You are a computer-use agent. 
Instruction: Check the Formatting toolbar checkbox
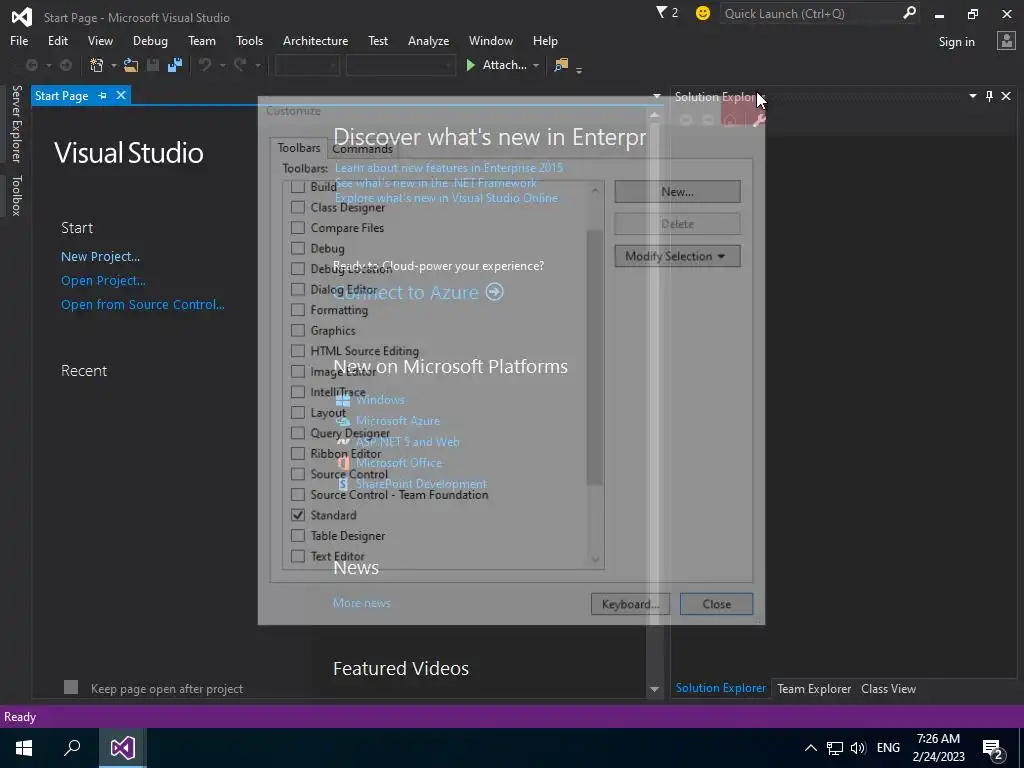click(x=298, y=310)
